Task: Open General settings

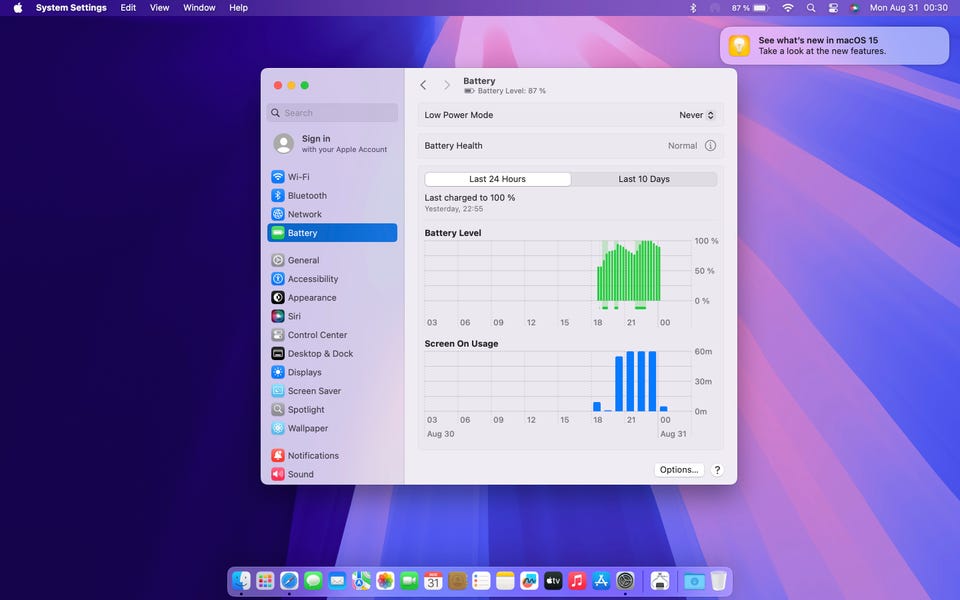Action: tap(332, 260)
